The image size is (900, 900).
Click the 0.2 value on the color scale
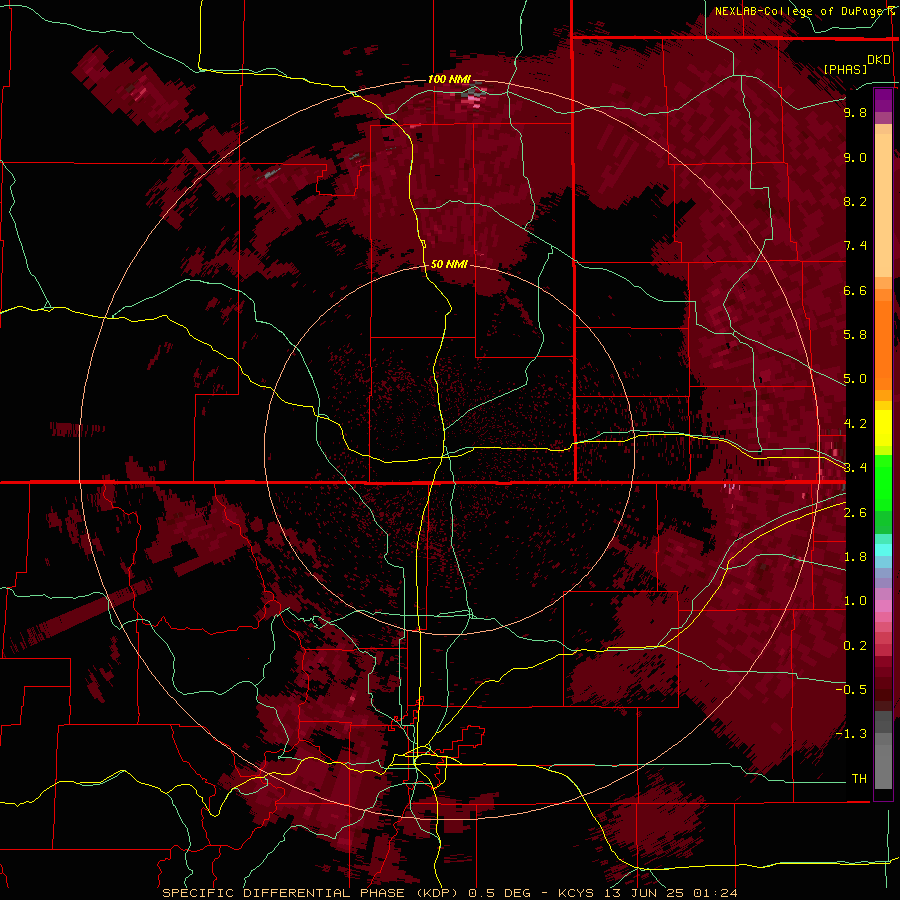pos(855,646)
